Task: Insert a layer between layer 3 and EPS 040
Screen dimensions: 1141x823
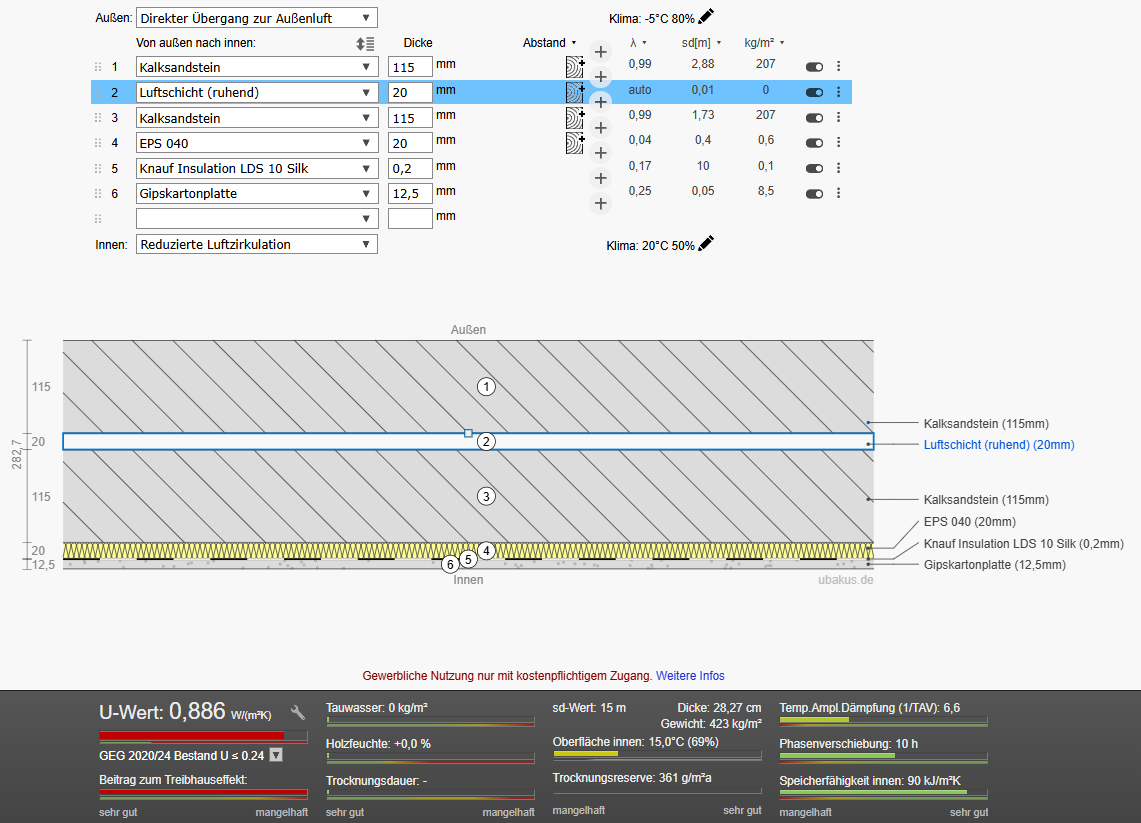Action: [600, 127]
